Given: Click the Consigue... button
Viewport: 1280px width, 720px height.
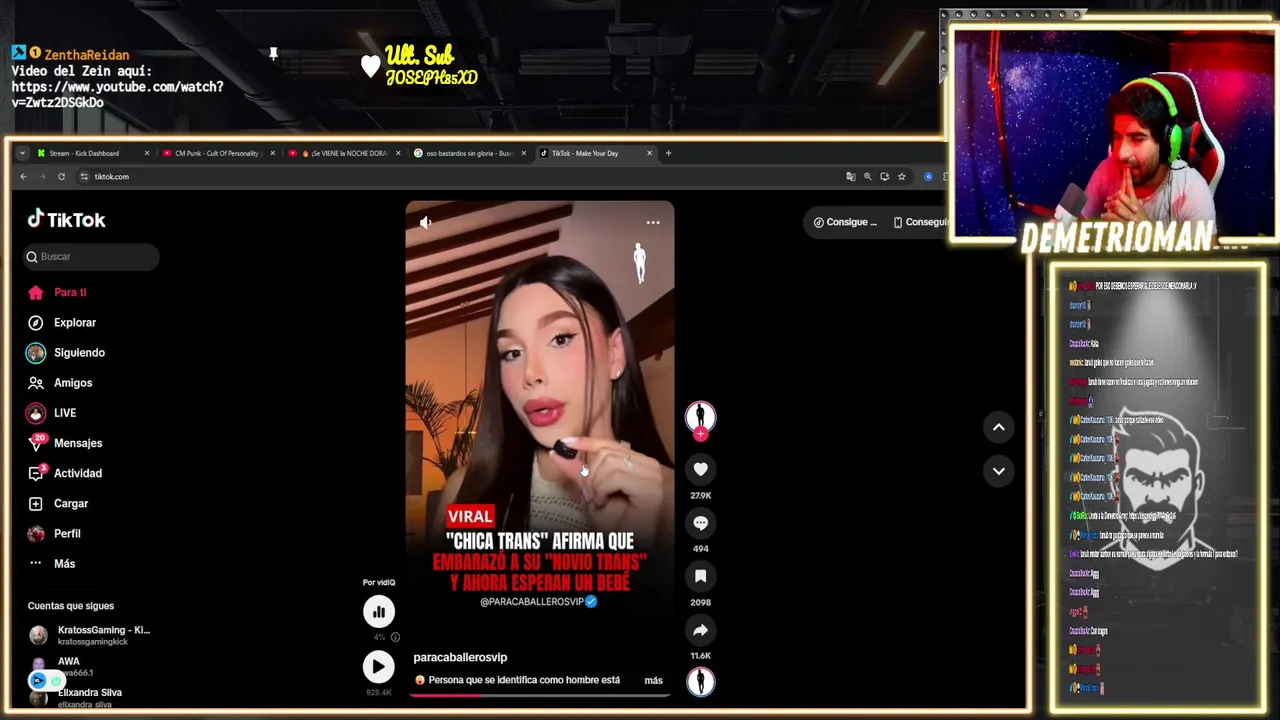Looking at the screenshot, I should tap(845, 222).
